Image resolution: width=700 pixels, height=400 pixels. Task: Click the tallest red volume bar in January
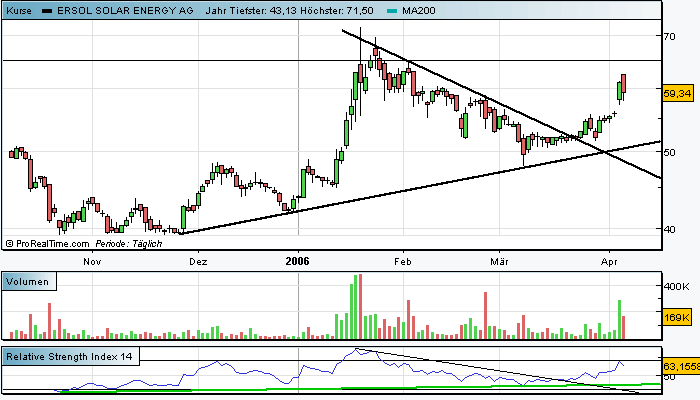(360, 307)
